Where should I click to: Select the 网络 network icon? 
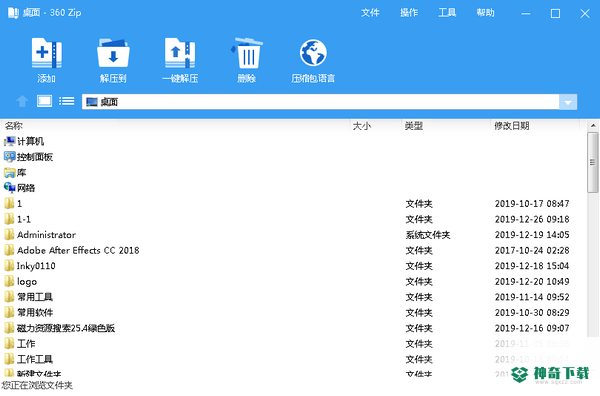click(9, 188)
